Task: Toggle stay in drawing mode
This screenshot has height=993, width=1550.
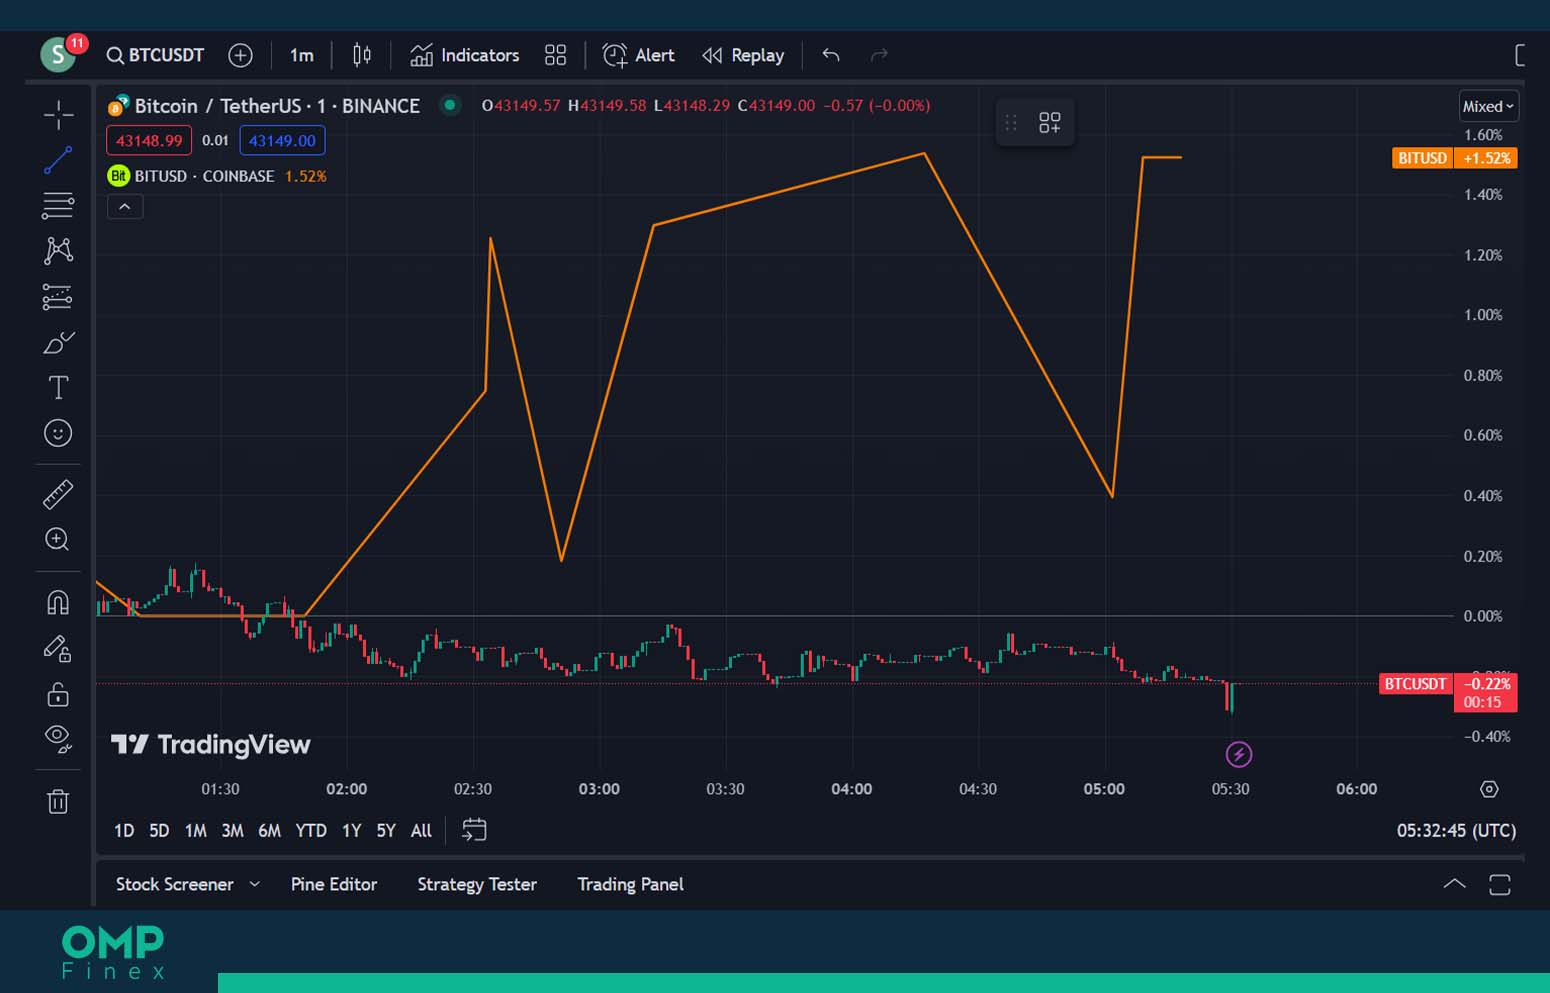Action: pyautogui.click(x=58, y=649)
